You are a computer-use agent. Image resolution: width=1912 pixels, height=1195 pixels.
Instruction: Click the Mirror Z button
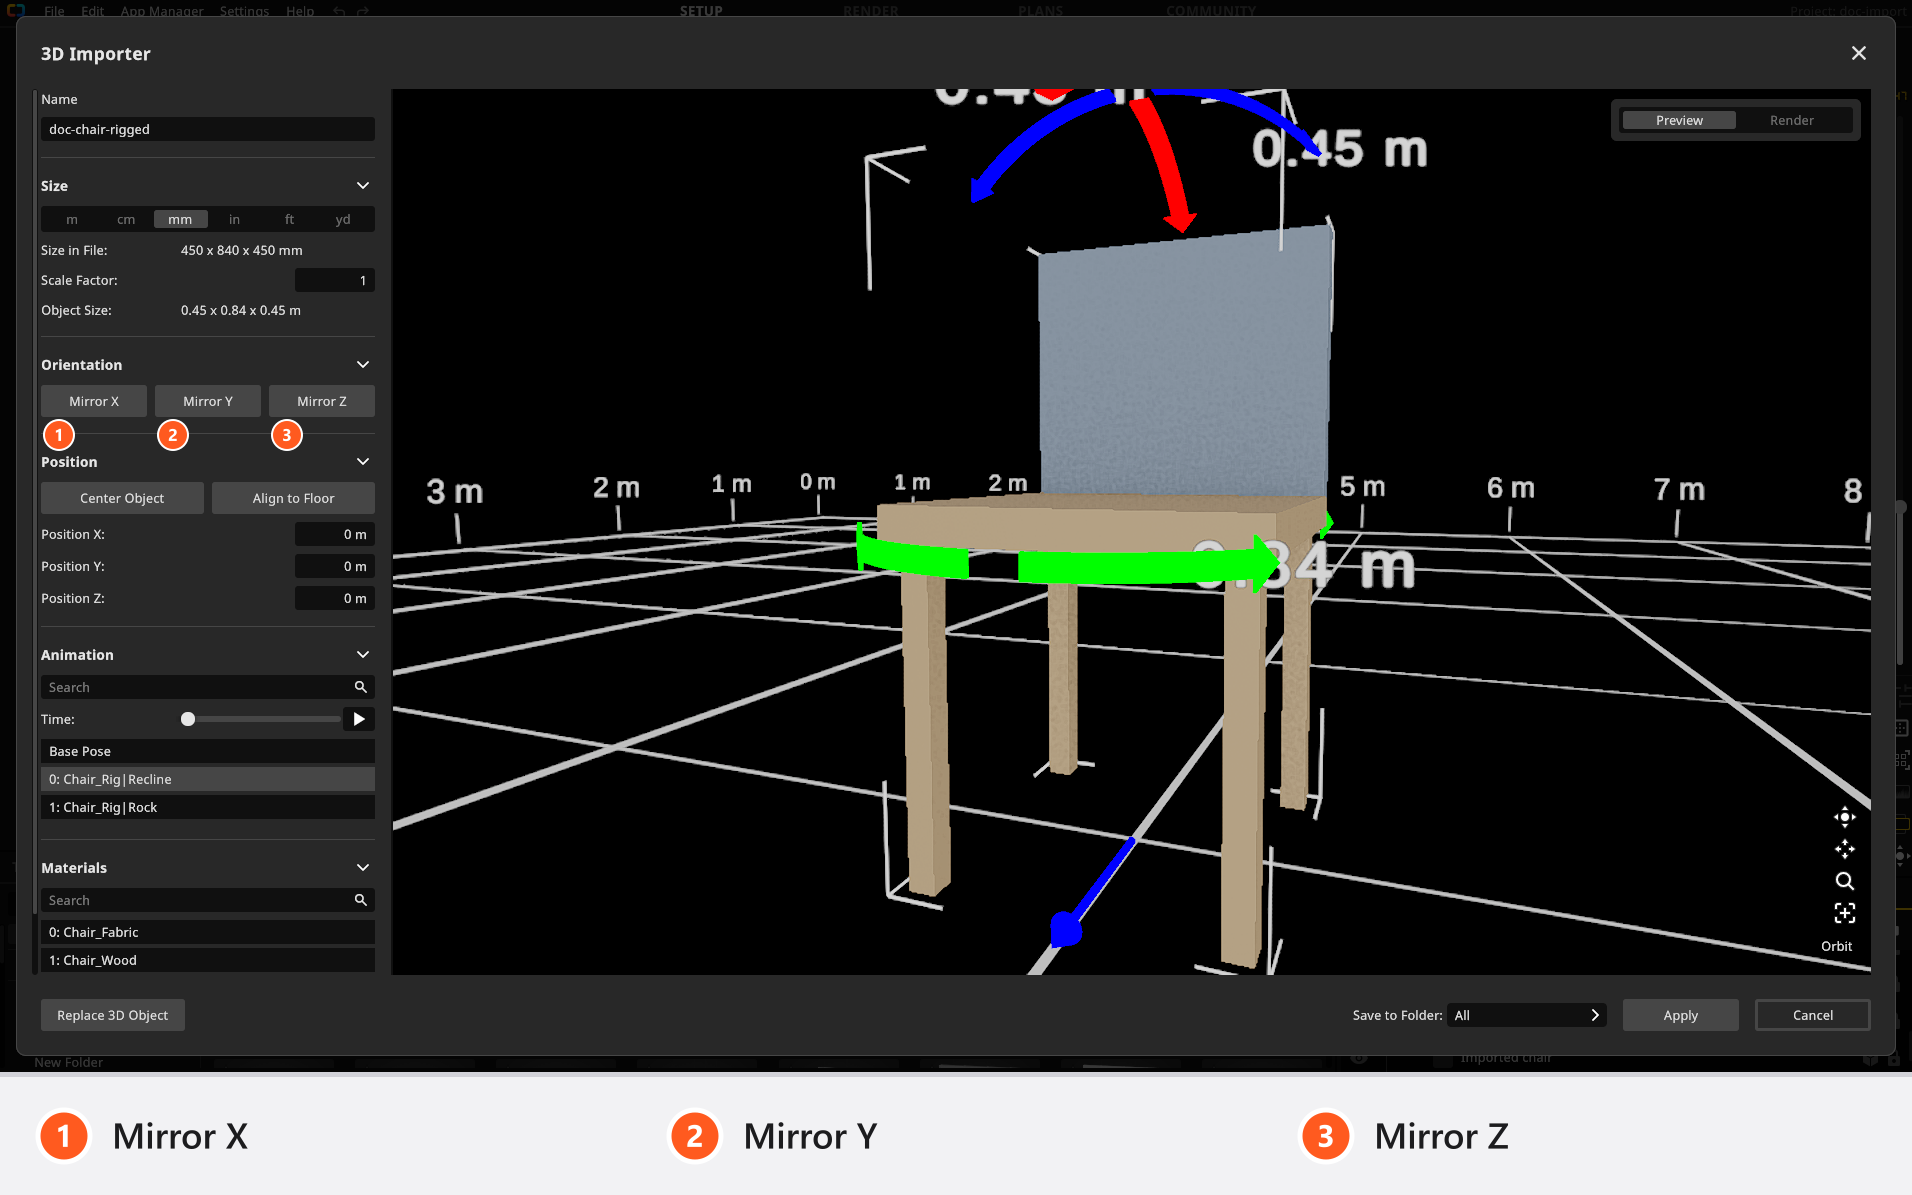click(x=322, y=401)
